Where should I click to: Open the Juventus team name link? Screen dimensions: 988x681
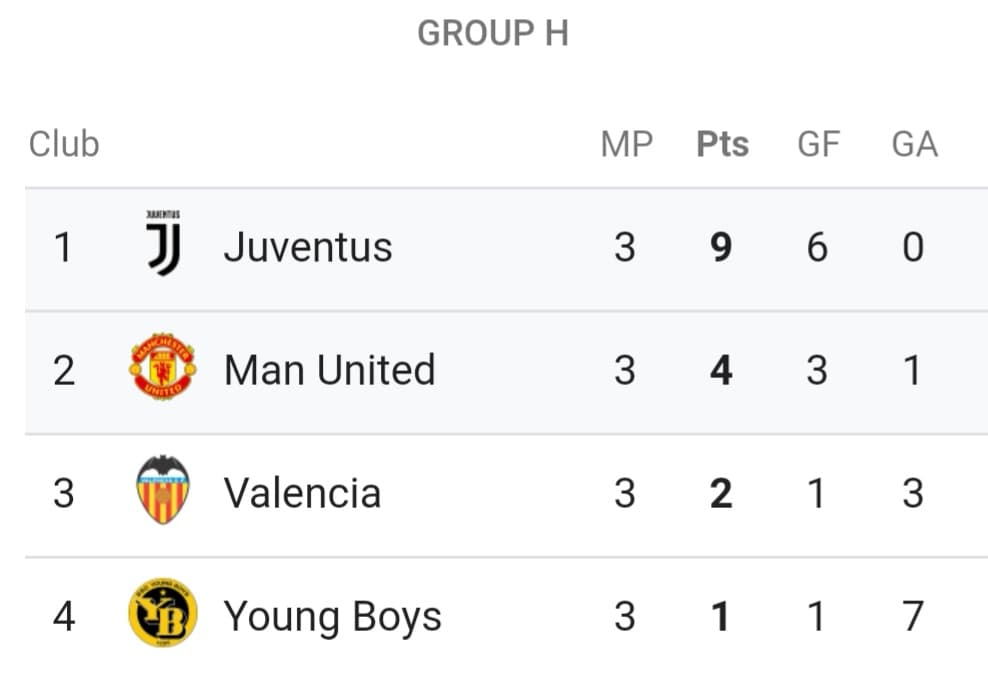click(308, 246)
